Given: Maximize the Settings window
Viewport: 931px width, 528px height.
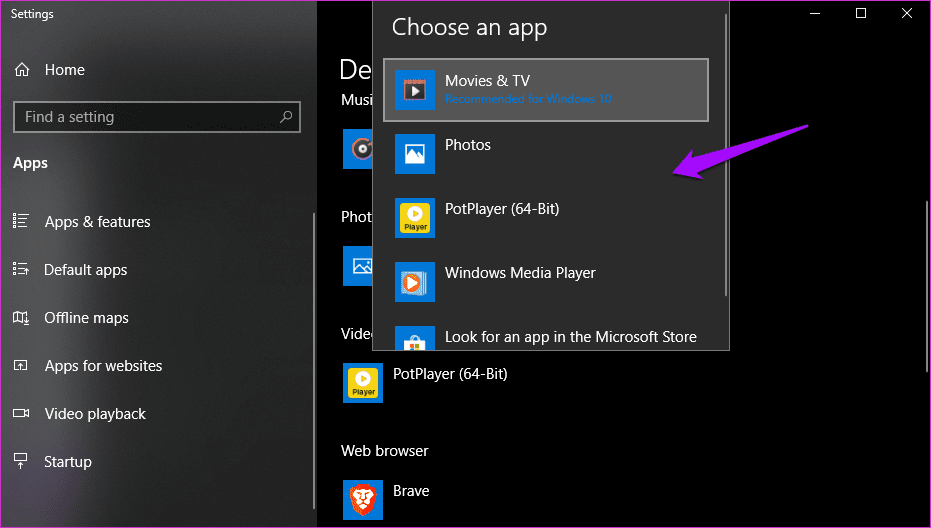Looking at the screenshot, I should [x=861, y=13].
